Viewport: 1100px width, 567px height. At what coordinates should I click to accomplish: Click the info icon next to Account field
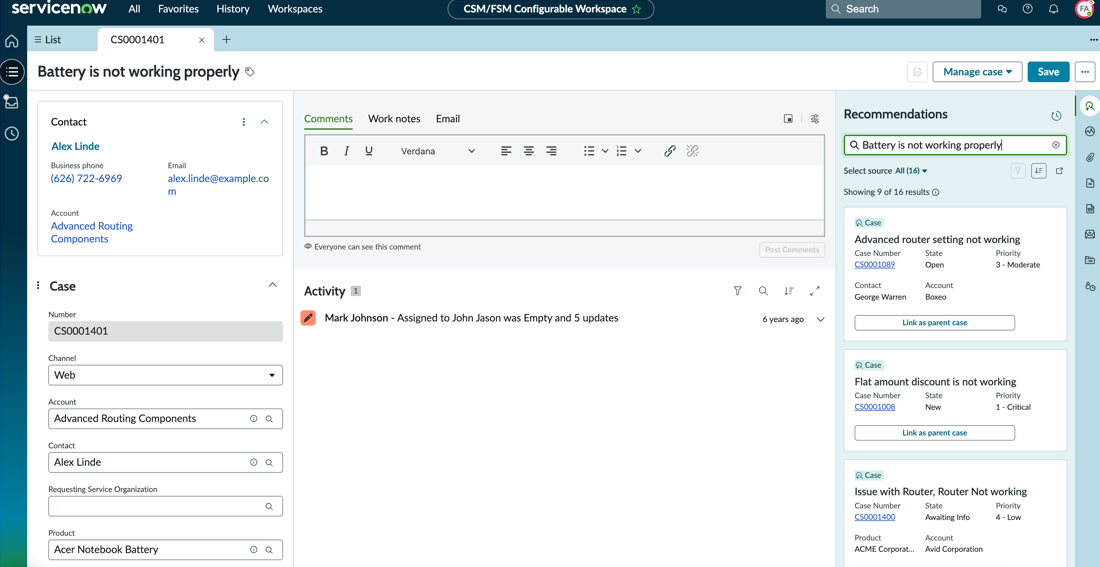pyautogui.click(x=254, y=418)
